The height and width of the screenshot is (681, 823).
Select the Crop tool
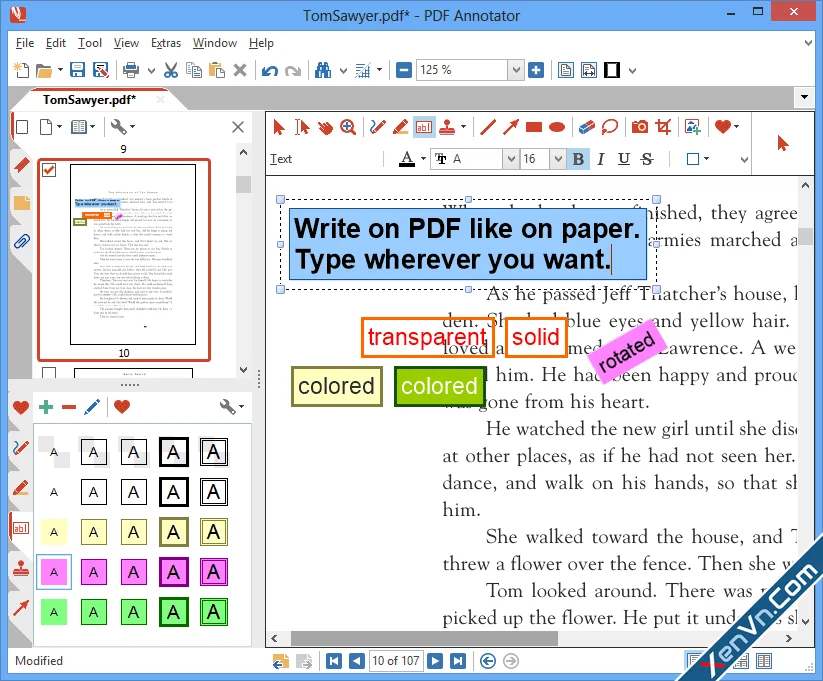click(x=663, y=127)
